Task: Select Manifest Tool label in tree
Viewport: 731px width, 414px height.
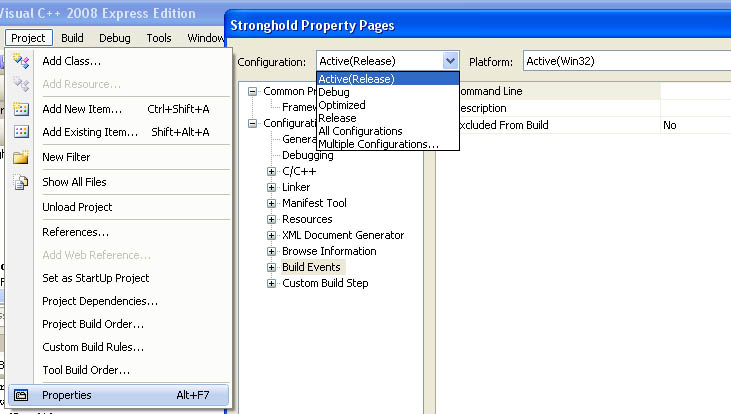Action: pos(314,203)
